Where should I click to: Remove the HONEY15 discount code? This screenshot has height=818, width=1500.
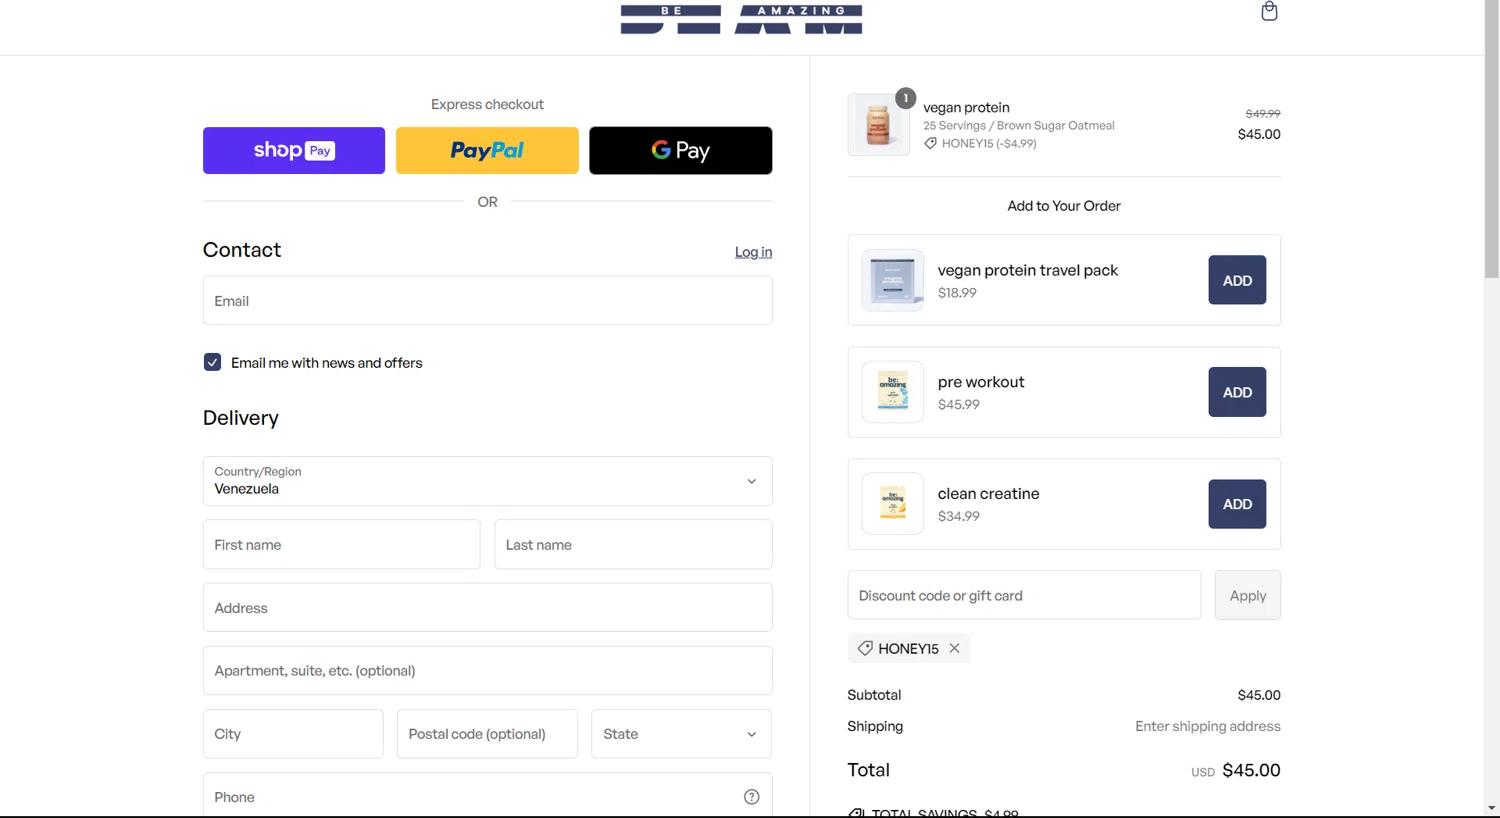955,648
